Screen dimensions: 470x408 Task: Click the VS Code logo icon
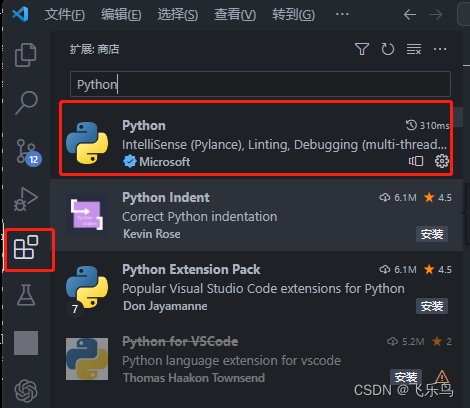pyautogui.click(x=20, y=14)
